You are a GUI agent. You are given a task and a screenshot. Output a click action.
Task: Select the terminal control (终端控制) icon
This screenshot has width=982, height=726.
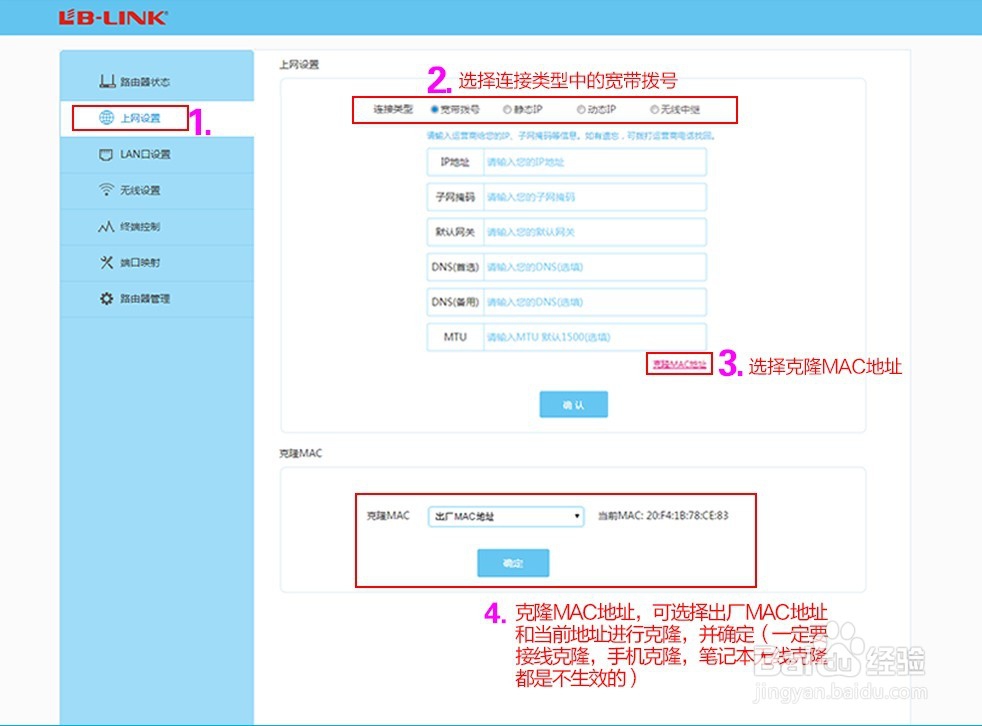point(104,226)
